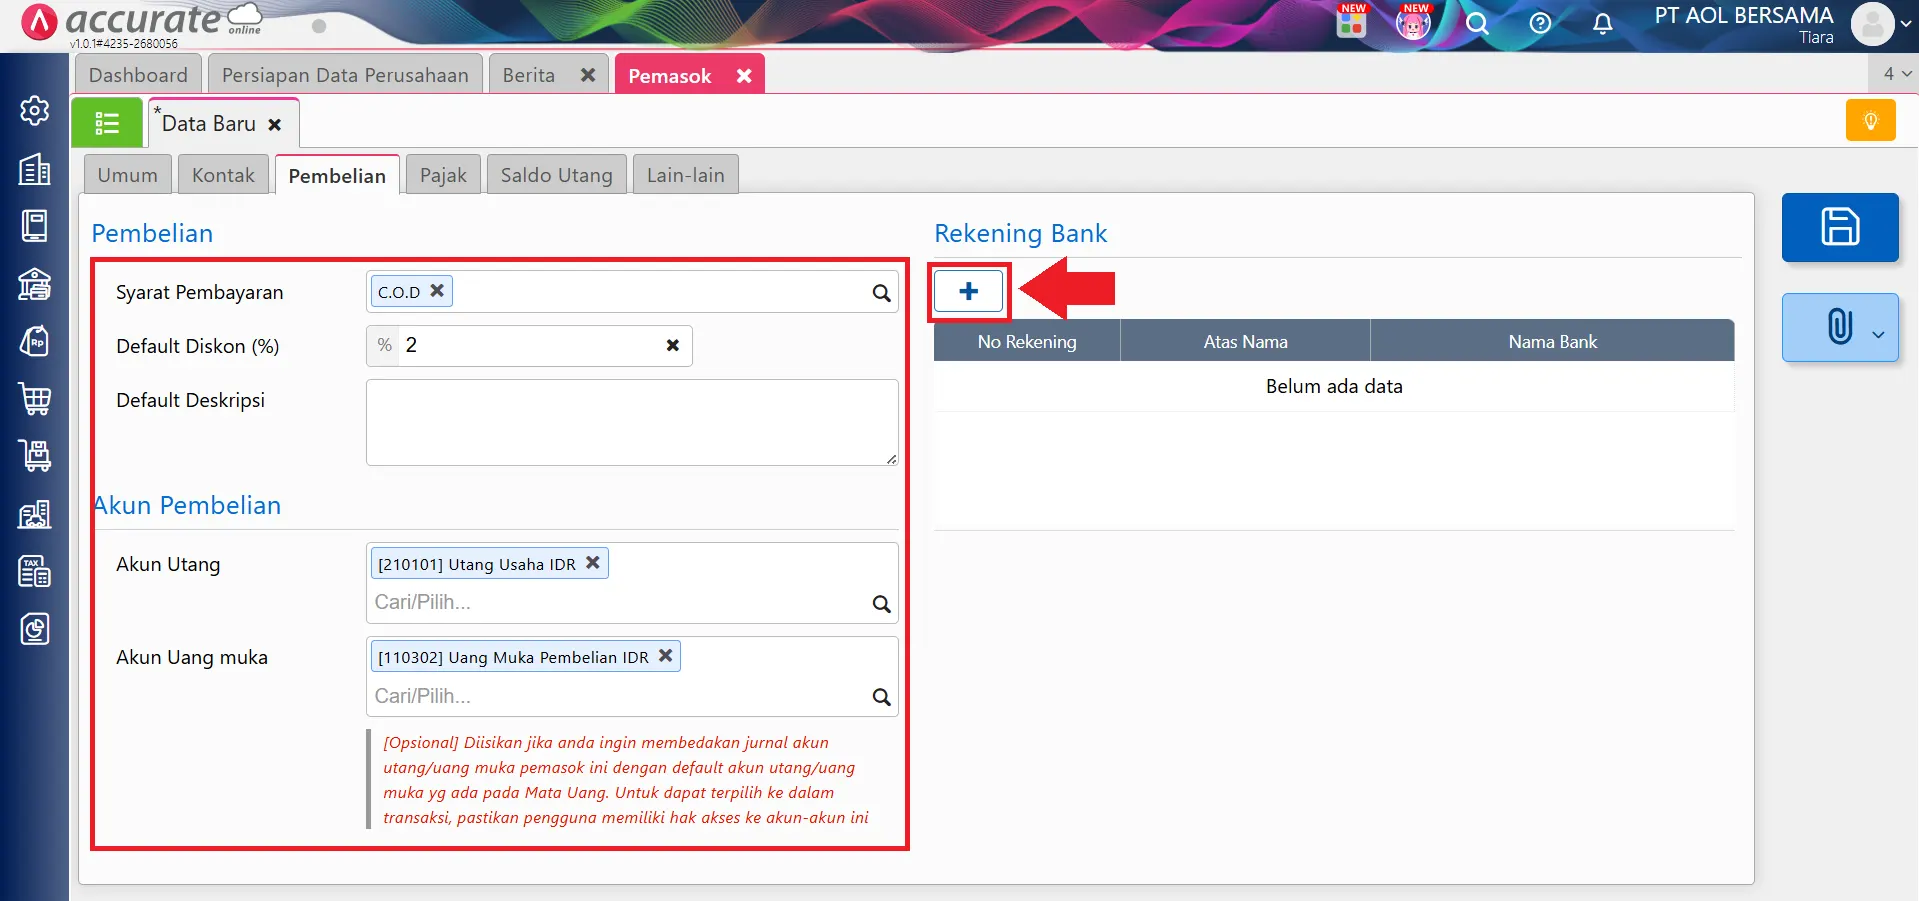Viewport: 1919px width, 901px height.
Task: Click the Default Deskripsi text area
Action: coord(632,422)
